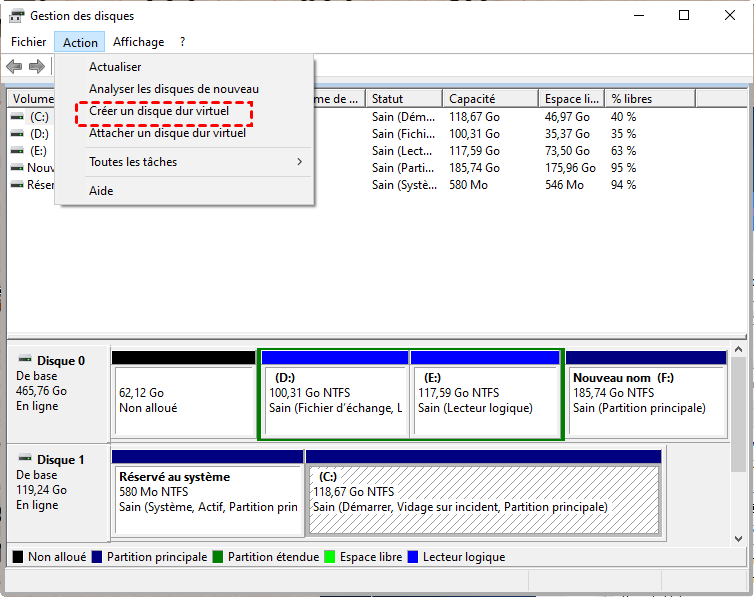Select the (C:) volume drive icon in list
This screenshot has height=597, width=754.
[x=17, y=117]
